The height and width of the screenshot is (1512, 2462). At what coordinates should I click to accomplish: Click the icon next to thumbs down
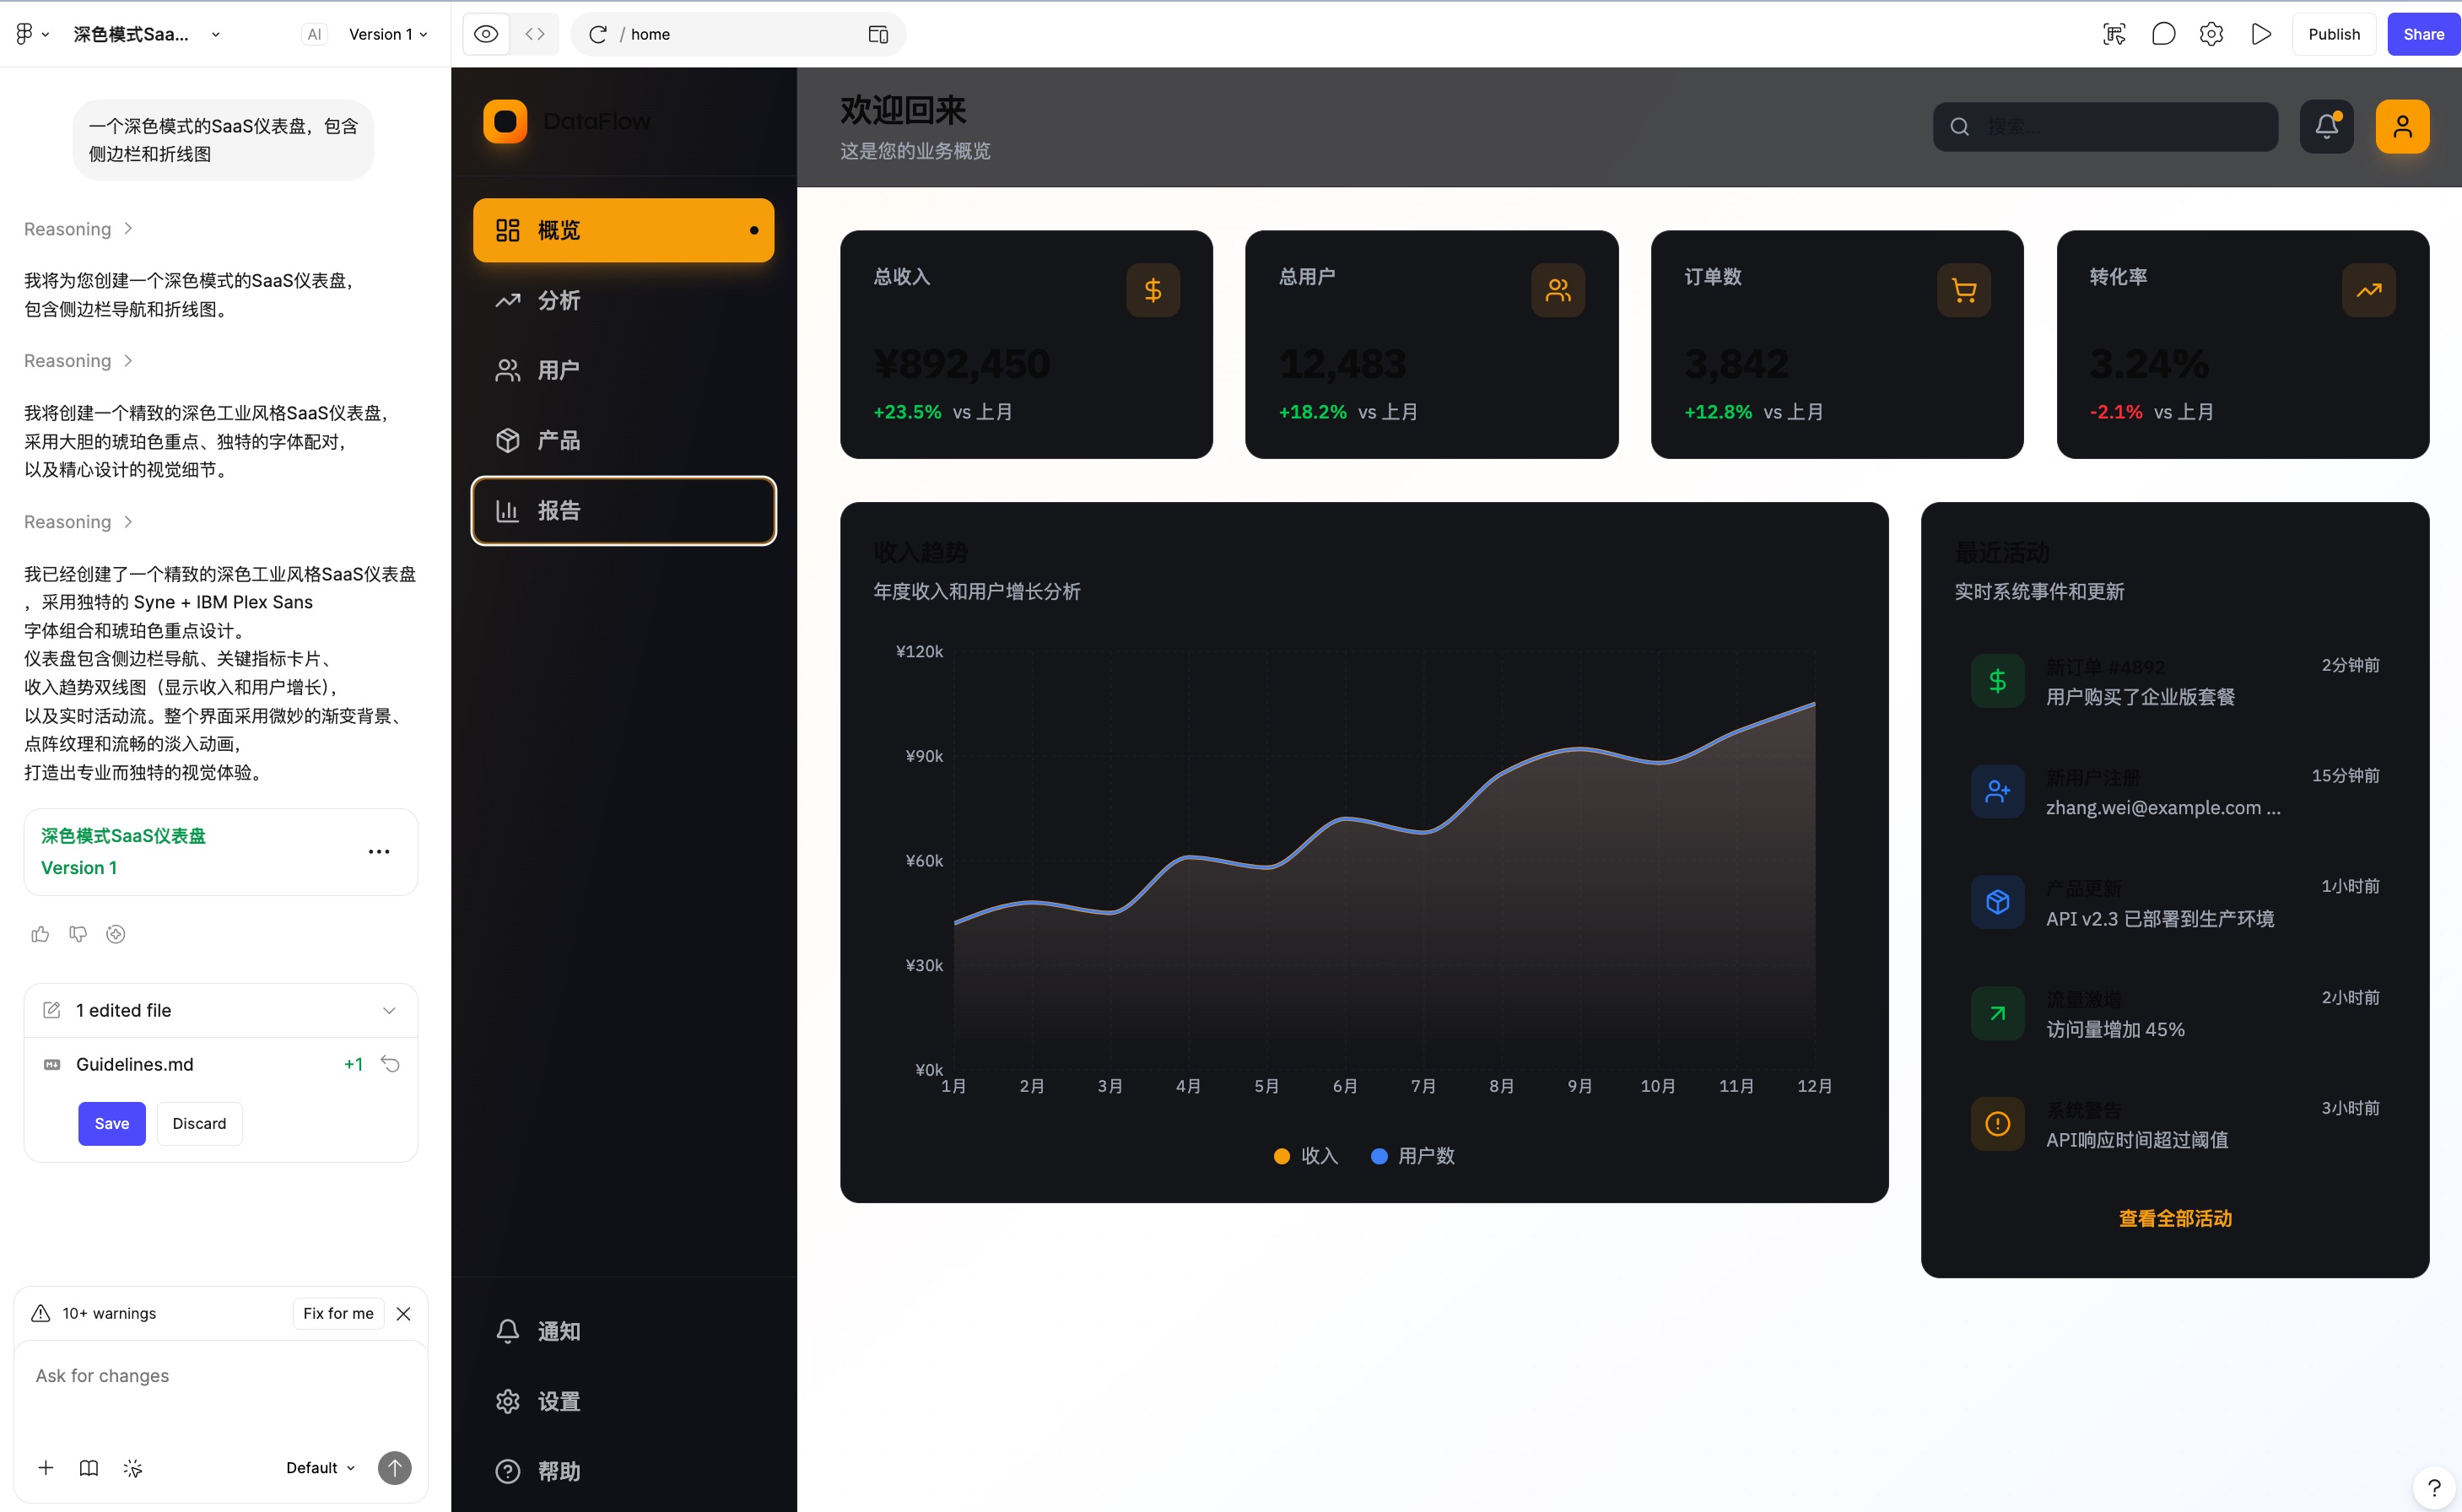[x=116, y=934]
